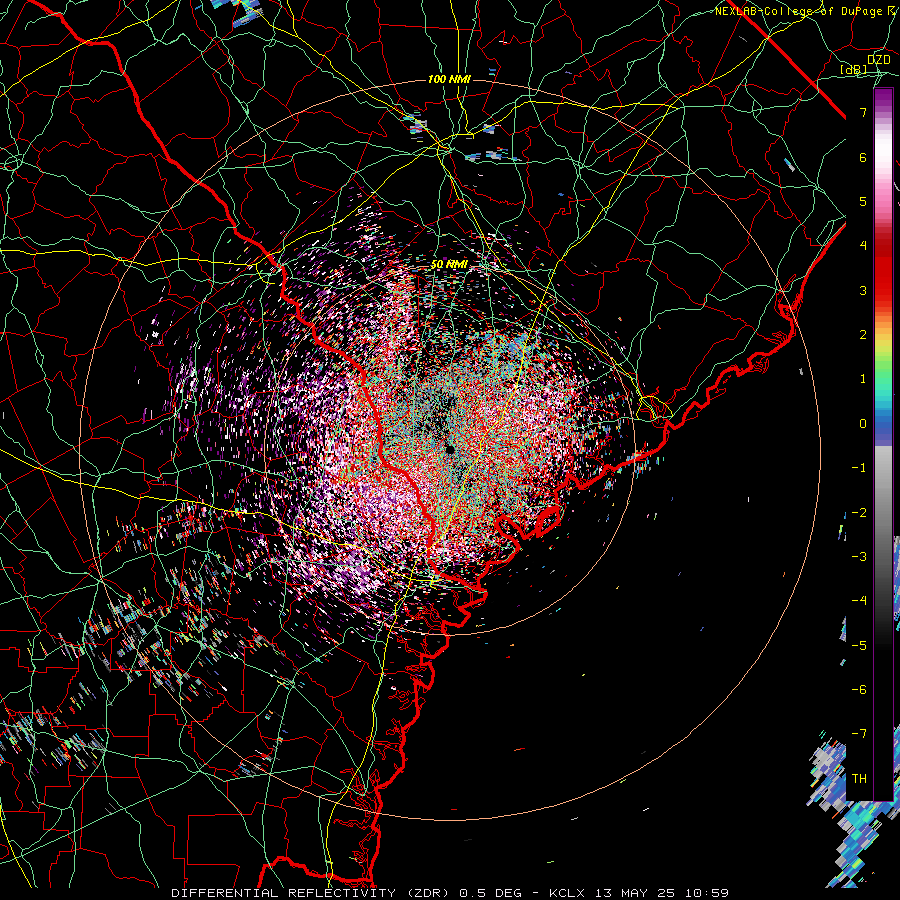Viewport: 900px width, 900px height.
Task: Click the "6" value on the ZDR scale
Action: click(x=863, y=157)
